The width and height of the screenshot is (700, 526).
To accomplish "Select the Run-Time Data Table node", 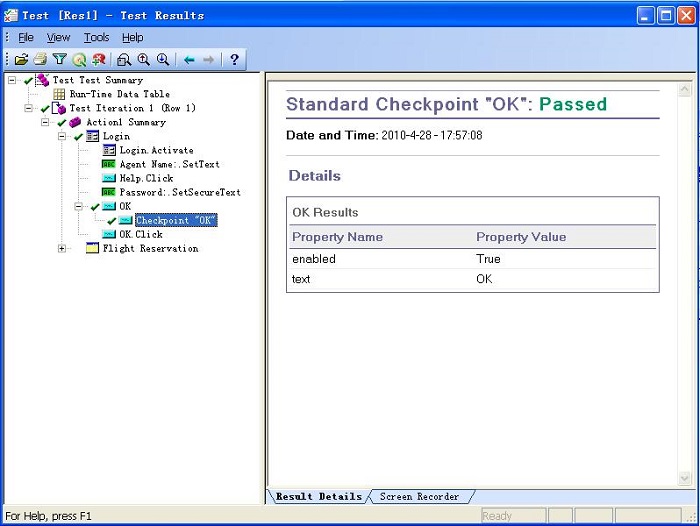I will [x=119, y=94].
